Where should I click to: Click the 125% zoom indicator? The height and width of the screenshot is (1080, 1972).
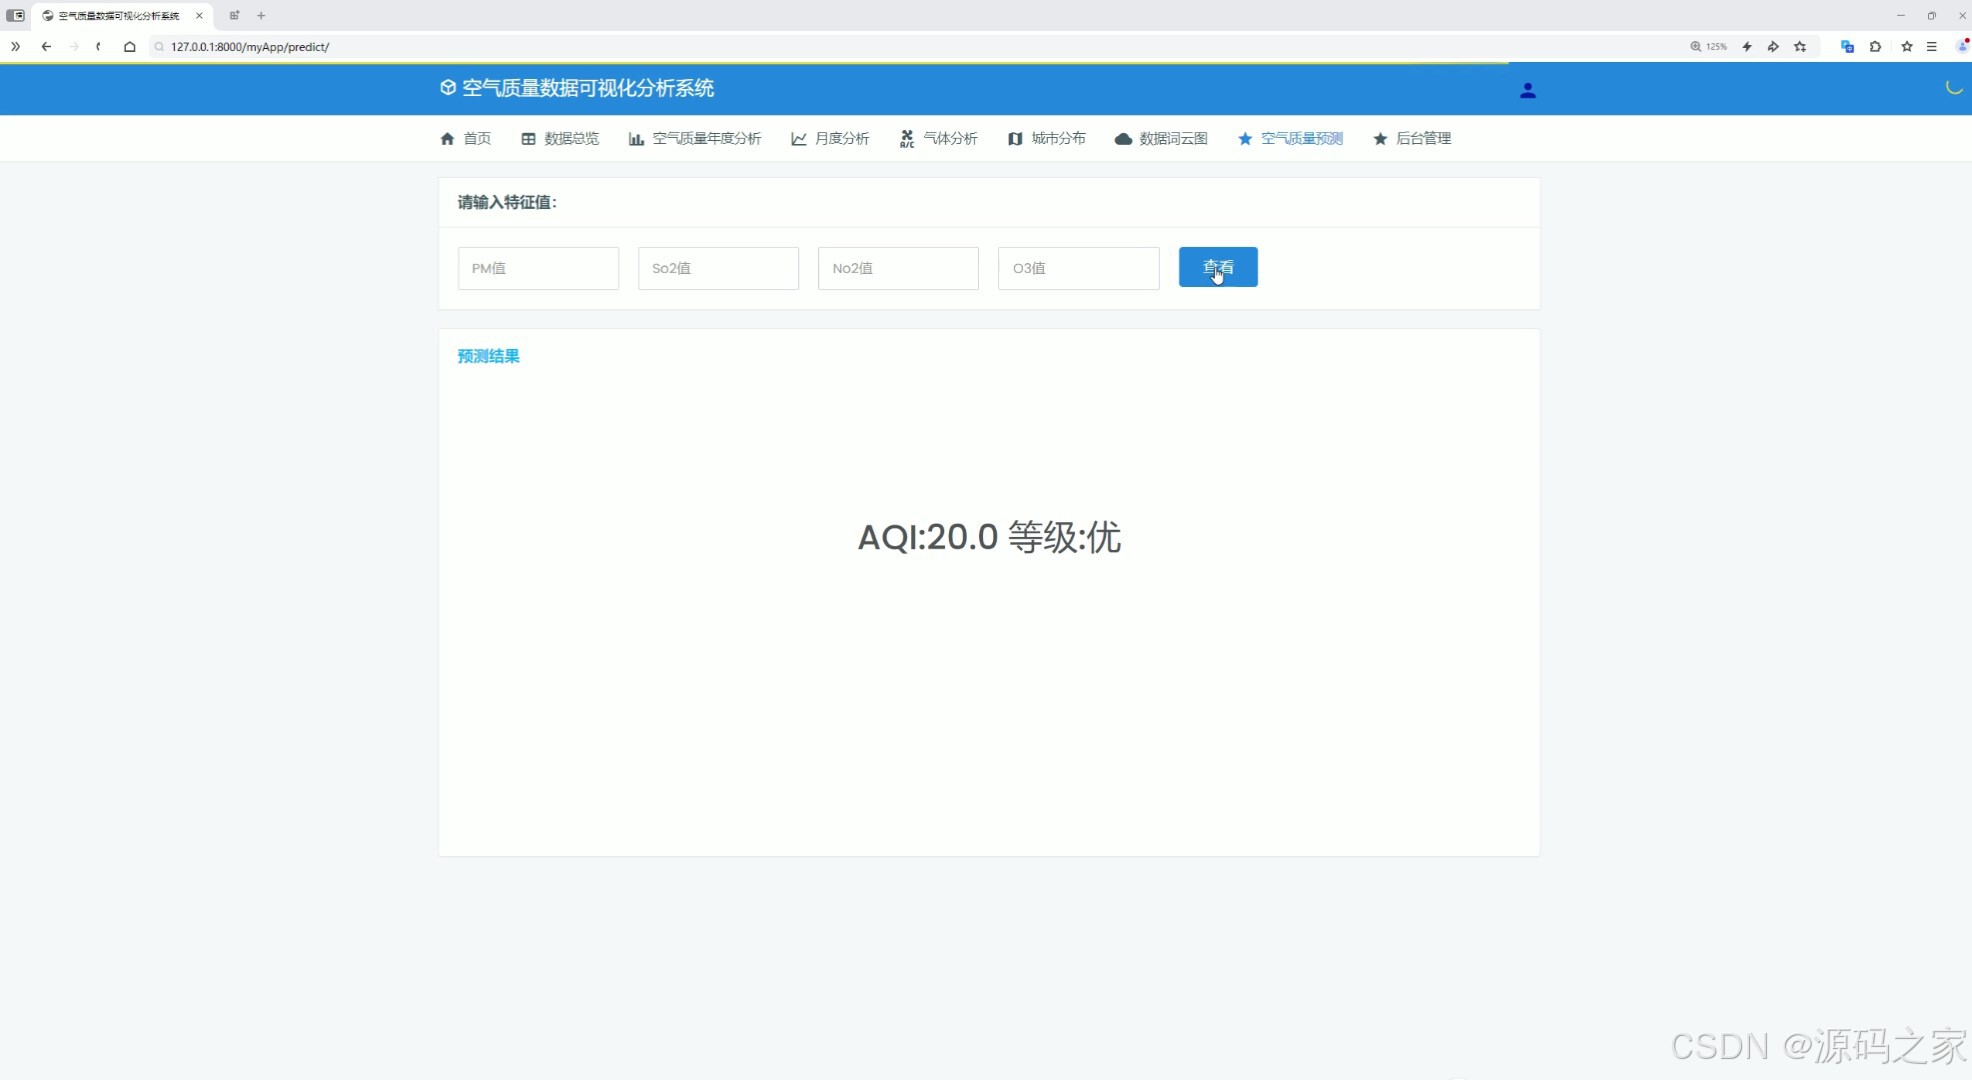click(1709, 46)
